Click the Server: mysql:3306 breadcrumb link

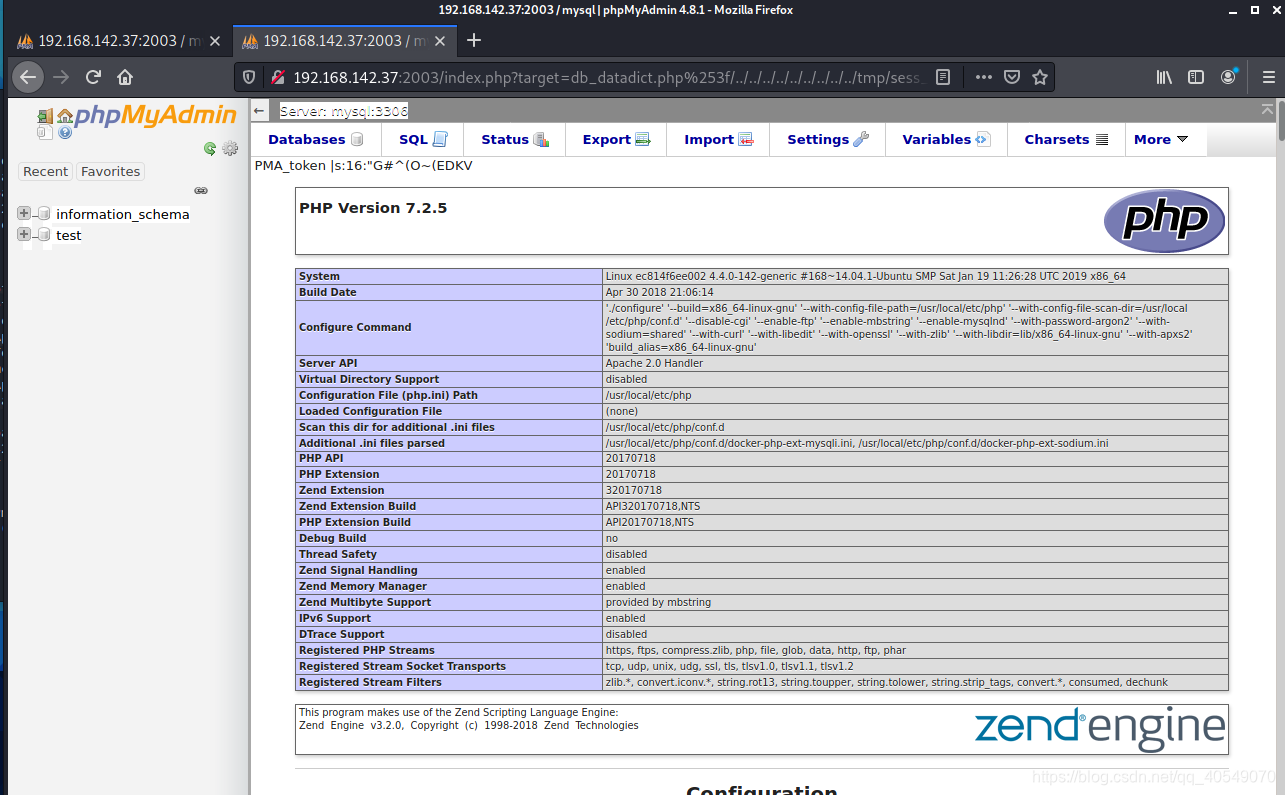pyautogui.click(x=344, y=112)
